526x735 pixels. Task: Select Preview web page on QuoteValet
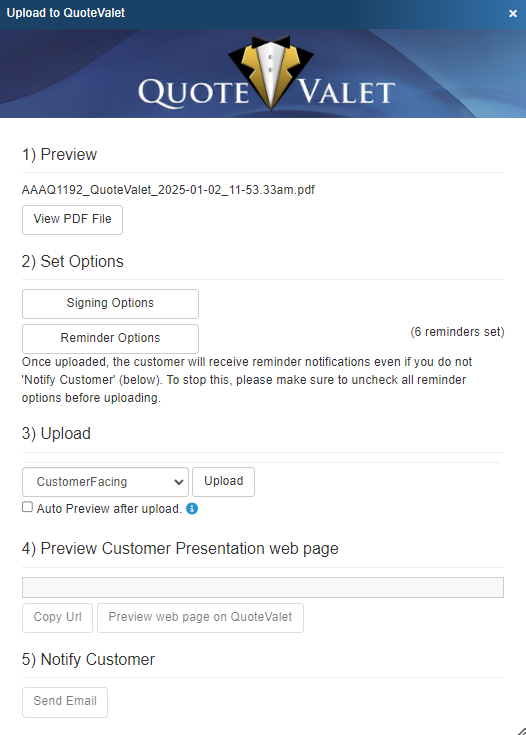click(x=200, y=617)
